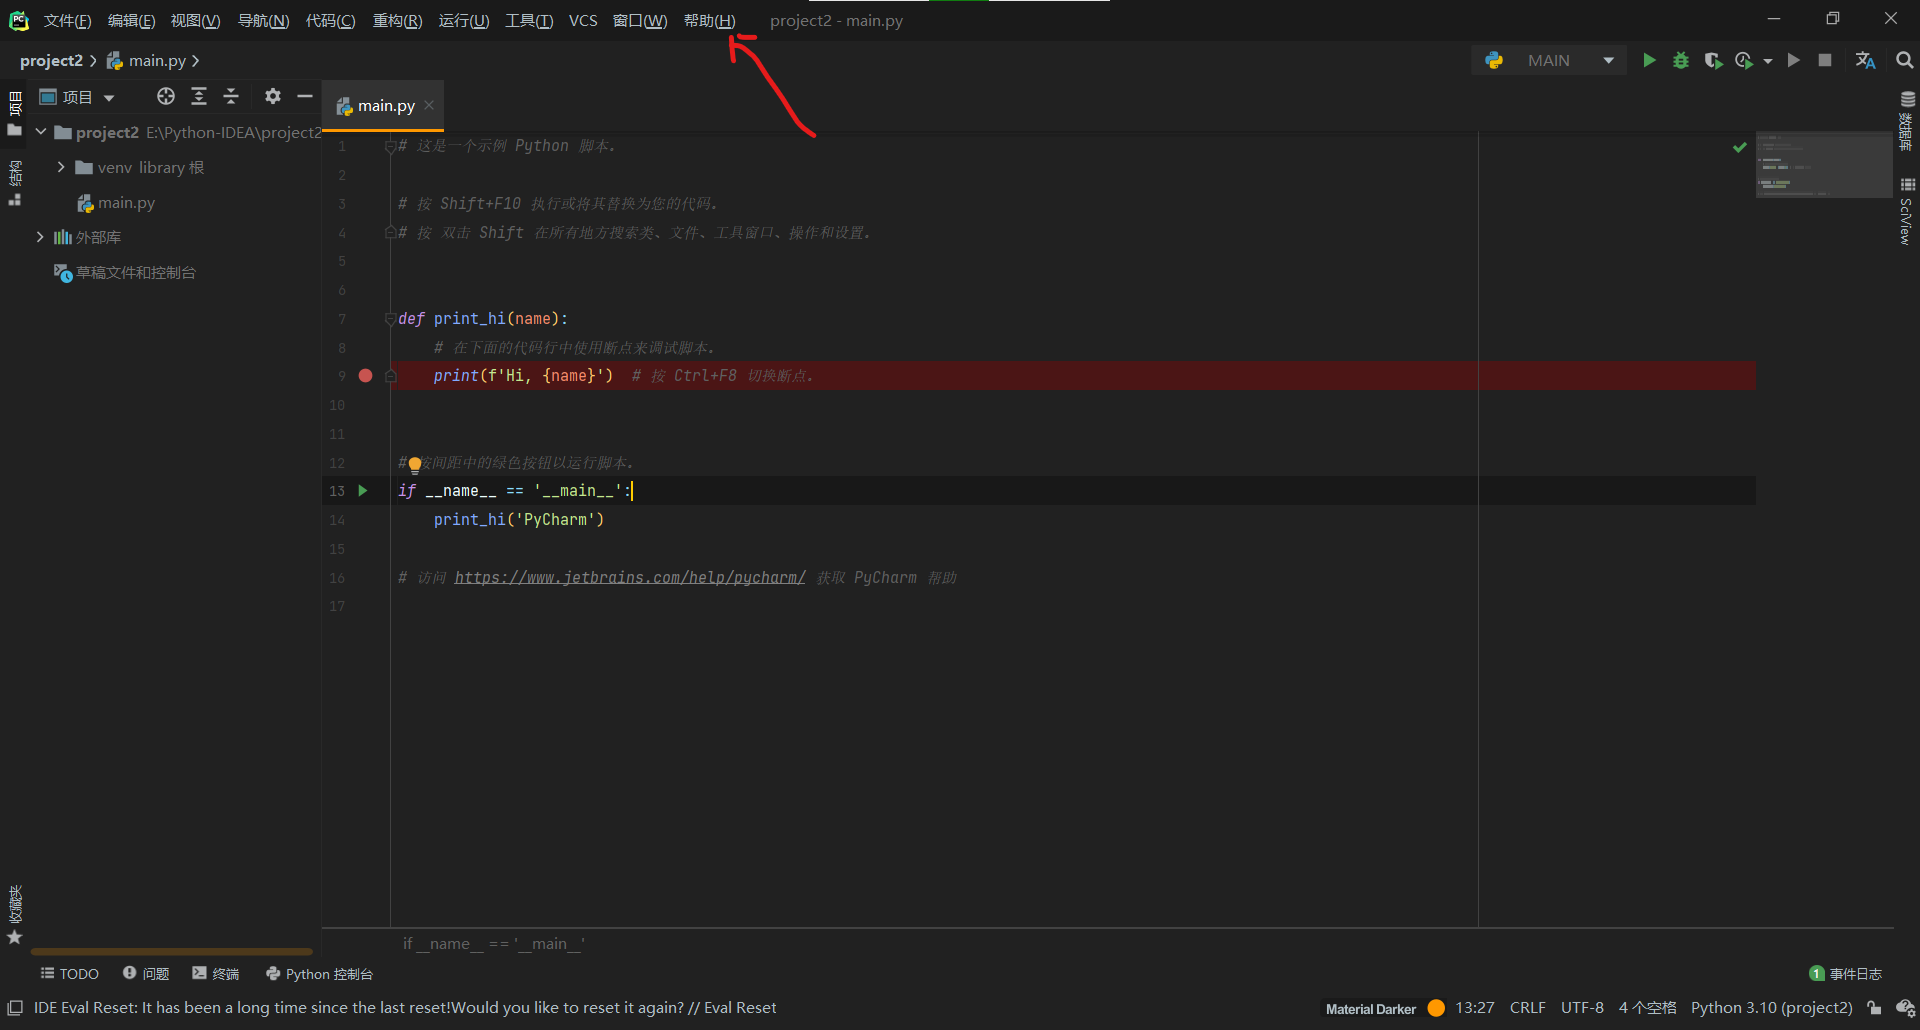1920x1030 pixels.
Task: Open the 视图(V) menu
Action: 195,21
